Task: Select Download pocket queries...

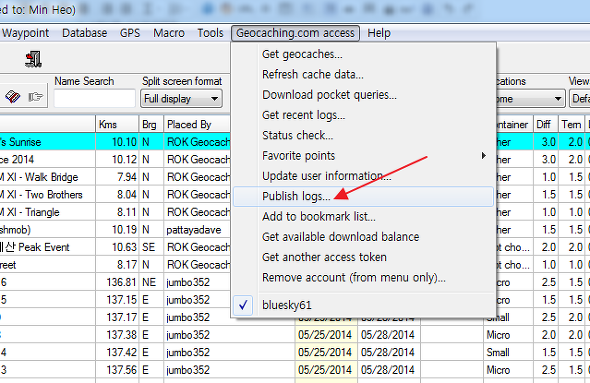Action: click(x=363, y=95)
